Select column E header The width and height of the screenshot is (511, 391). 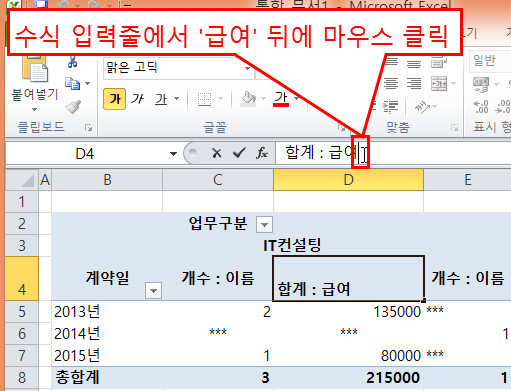[x=467, y=180]
